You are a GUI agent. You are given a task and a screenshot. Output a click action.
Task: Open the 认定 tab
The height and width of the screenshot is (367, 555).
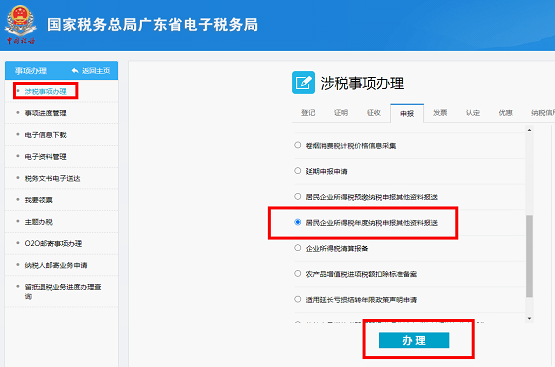[473, 113]
